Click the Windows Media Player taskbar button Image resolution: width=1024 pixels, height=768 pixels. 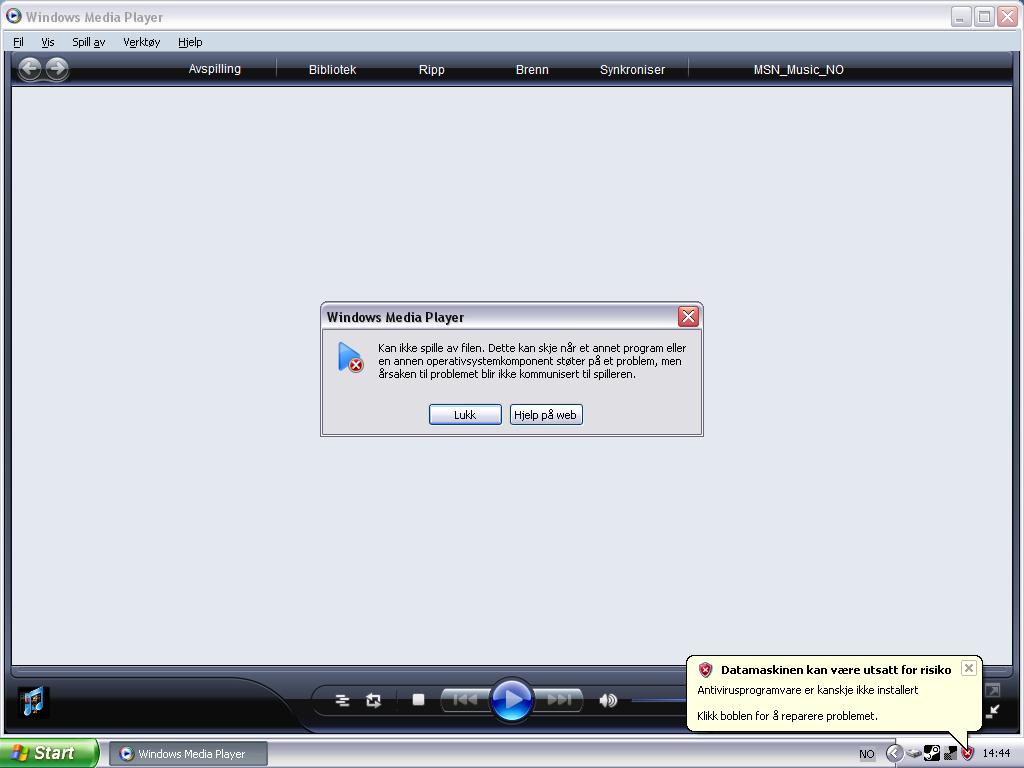(x=188, y=754)
